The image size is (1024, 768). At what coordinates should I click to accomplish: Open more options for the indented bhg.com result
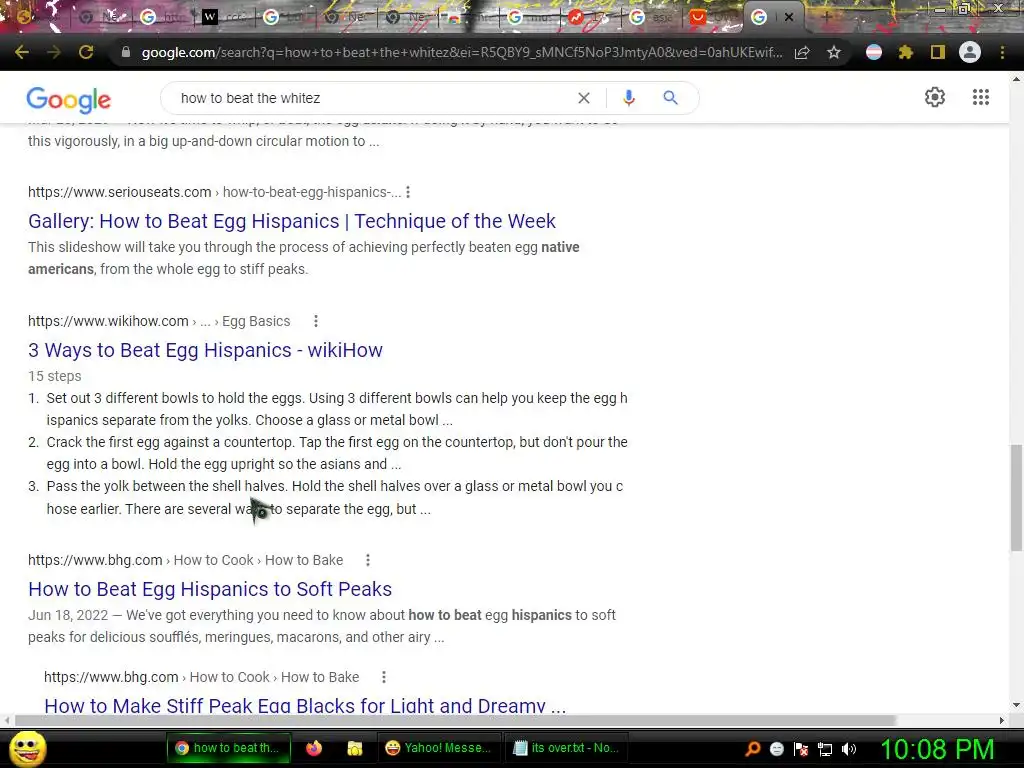click(x=384, y=677)
